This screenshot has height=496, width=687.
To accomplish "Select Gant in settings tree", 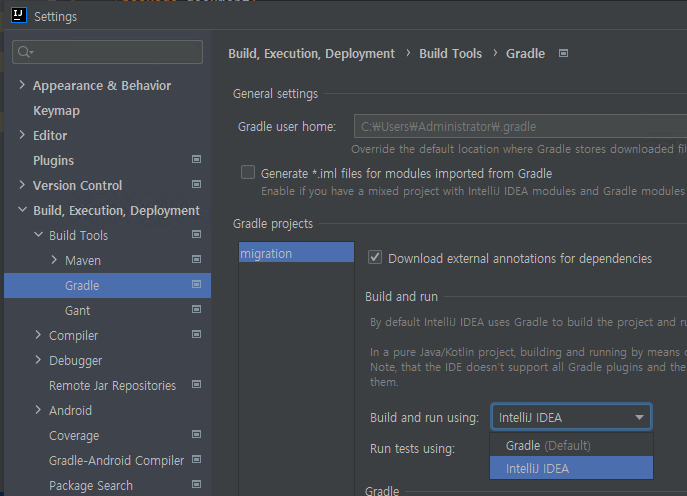I will point(78,311).
